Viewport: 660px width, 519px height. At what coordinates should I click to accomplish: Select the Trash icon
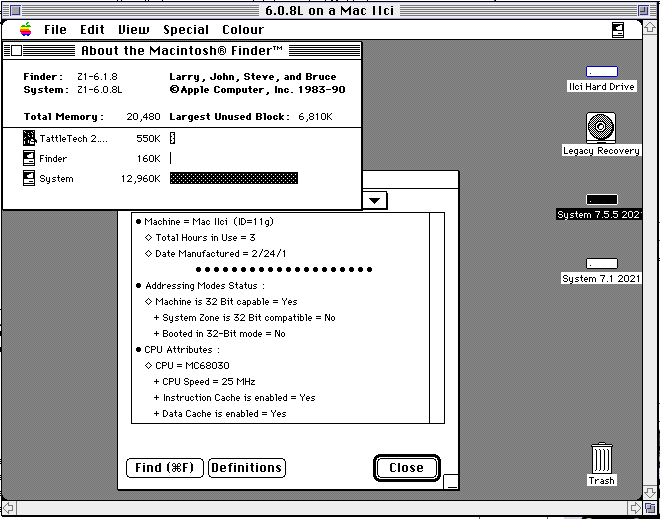601,458
